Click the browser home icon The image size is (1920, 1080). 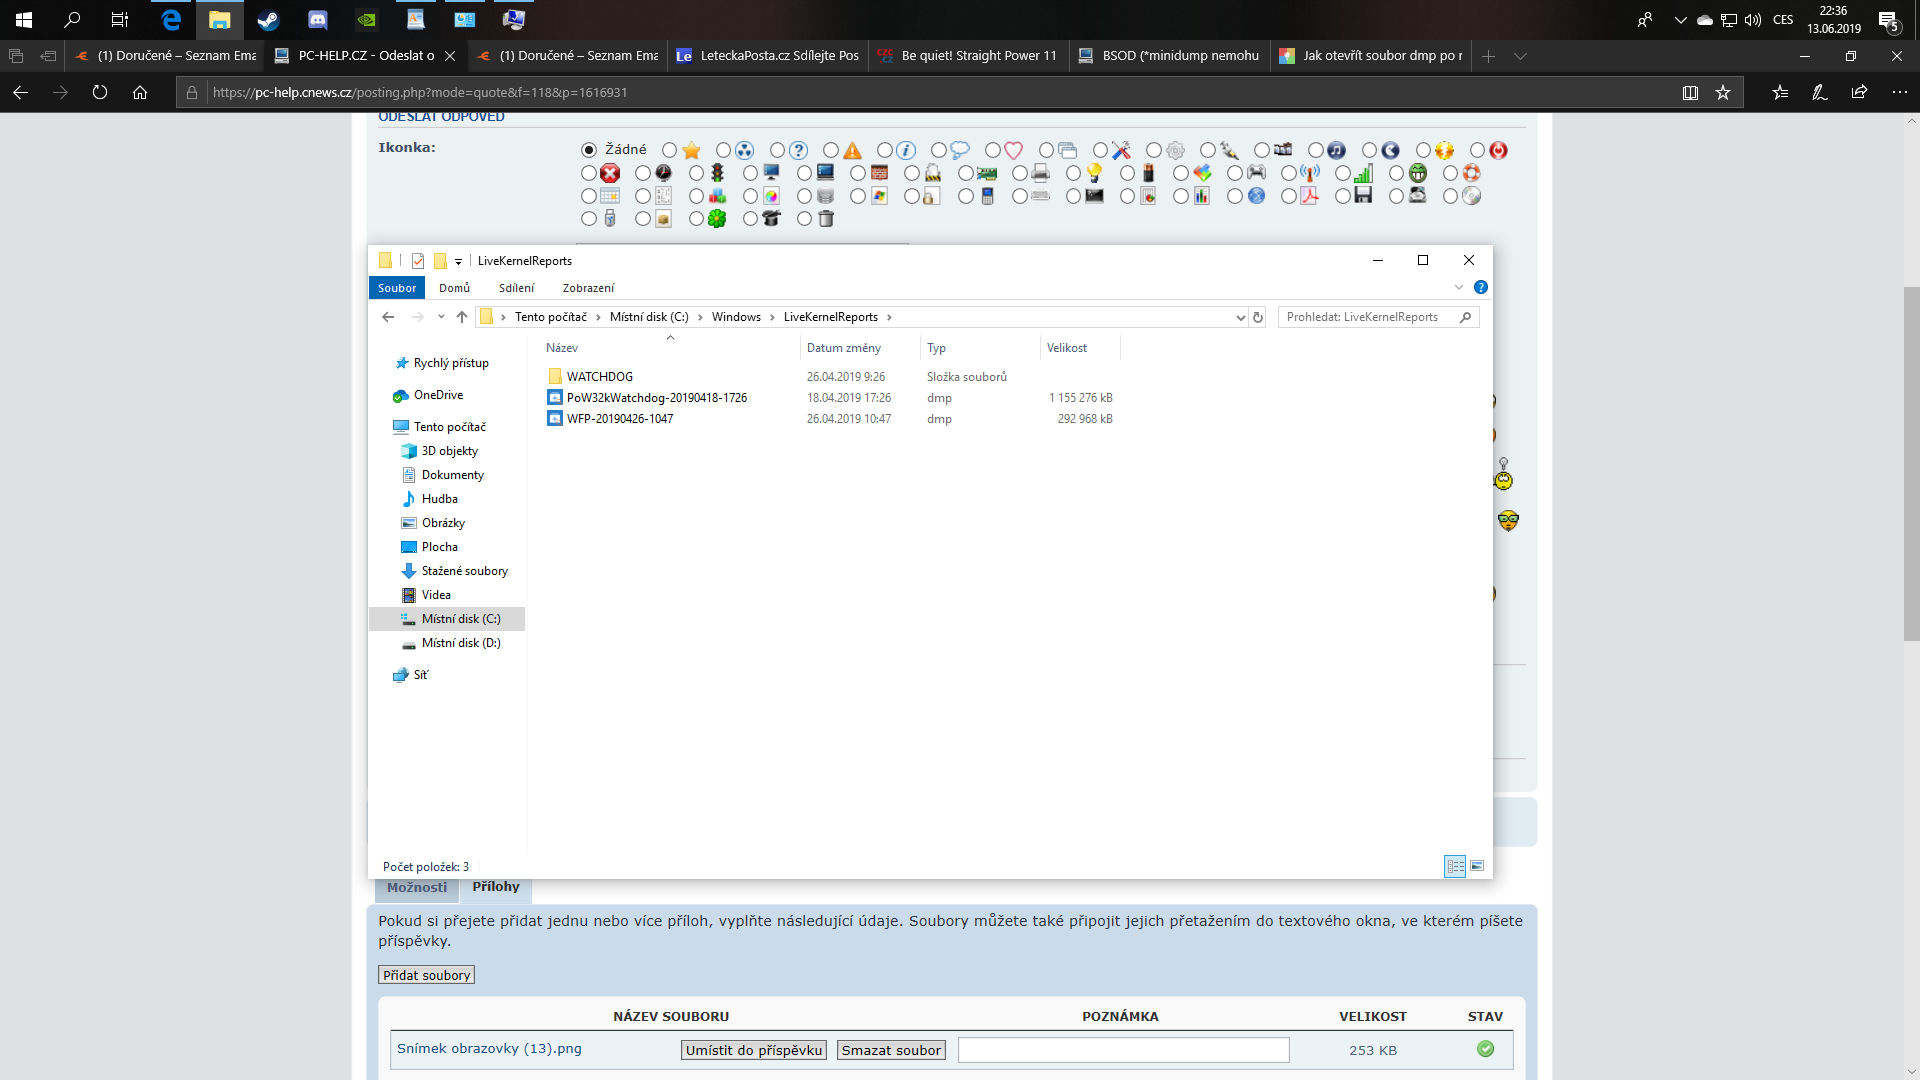(140, 92)
